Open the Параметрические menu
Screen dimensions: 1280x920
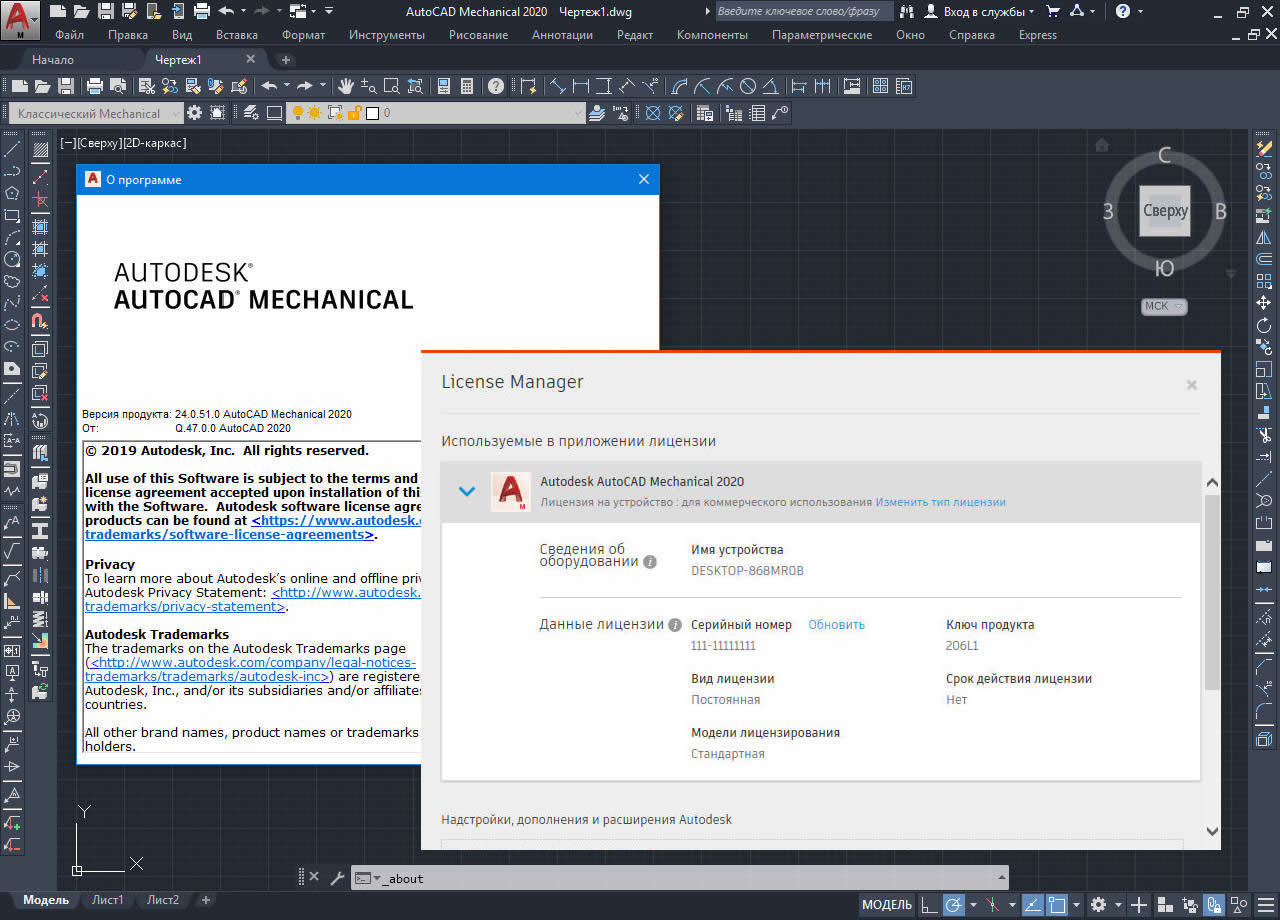[821, 35]
